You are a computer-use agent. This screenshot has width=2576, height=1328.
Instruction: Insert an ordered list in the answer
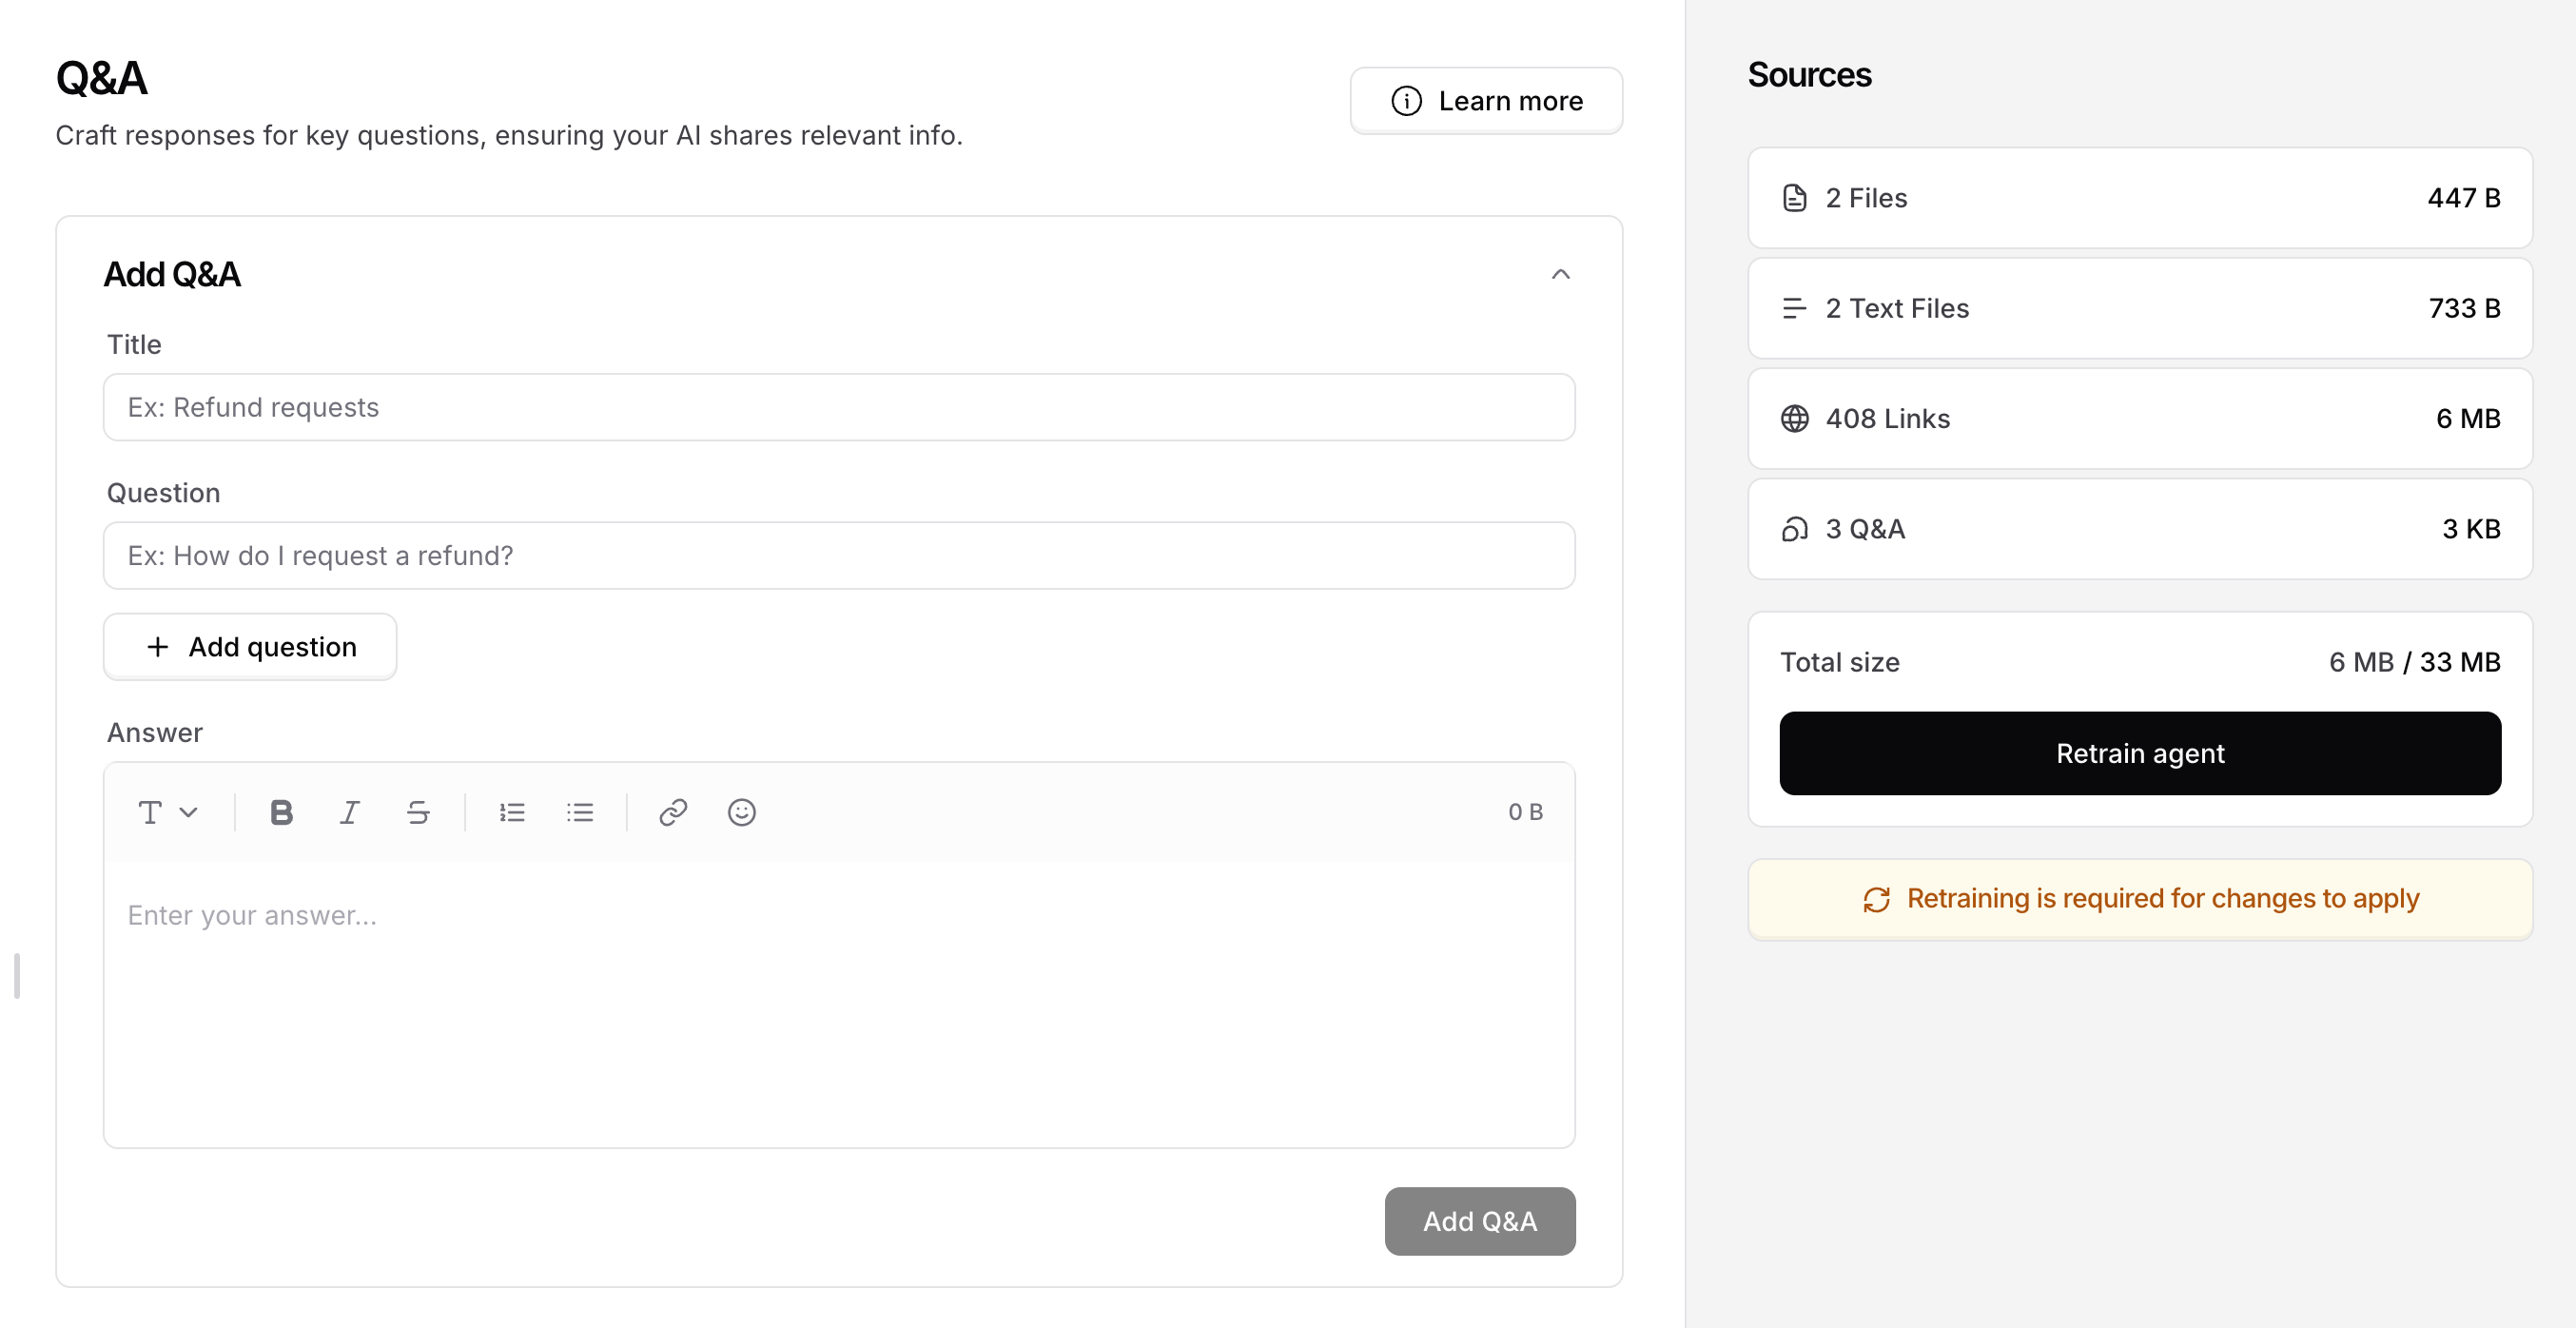coord(512,812)
